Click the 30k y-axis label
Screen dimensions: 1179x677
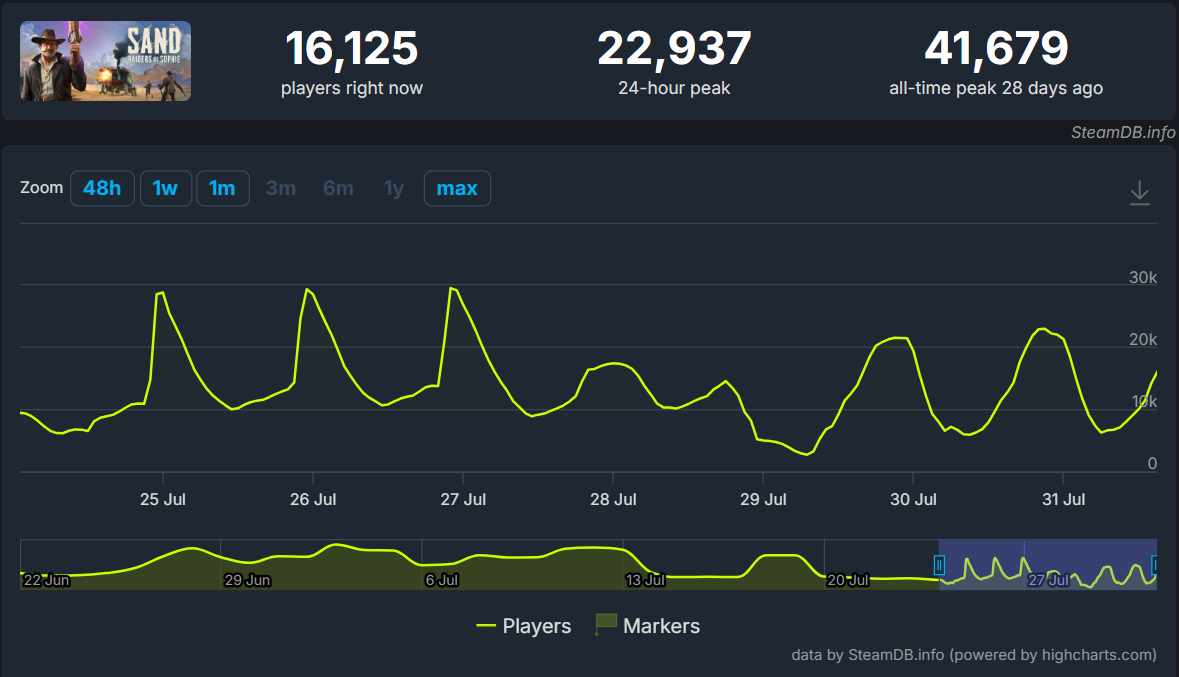[x=1143, y=278]
